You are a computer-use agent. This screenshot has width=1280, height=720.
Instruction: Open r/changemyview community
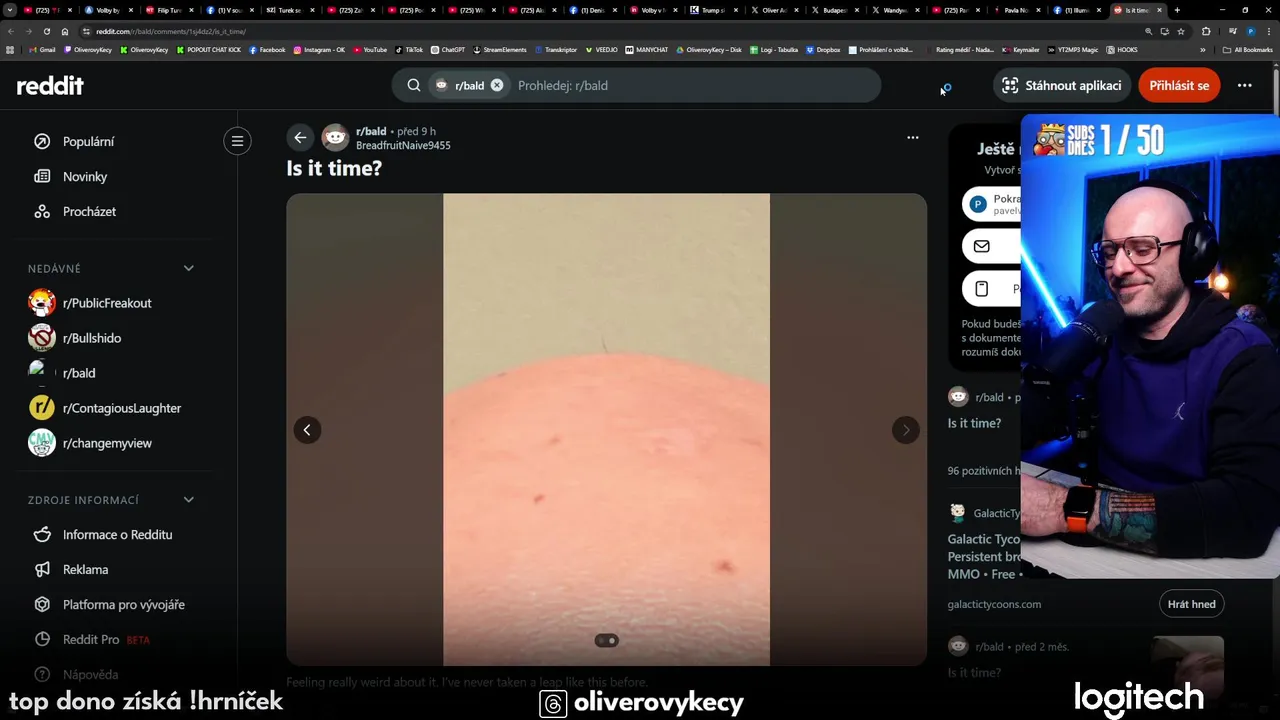(107, 443)
